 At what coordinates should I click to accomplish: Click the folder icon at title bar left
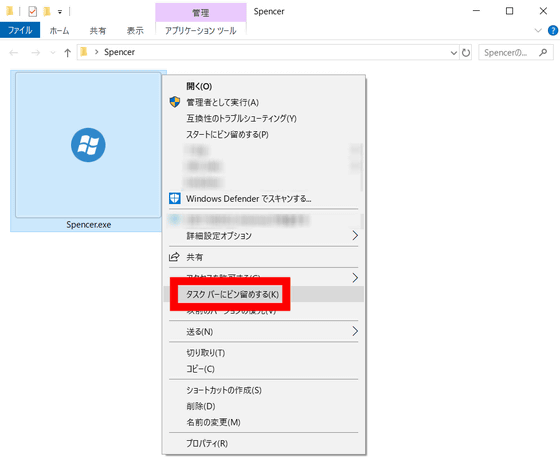pos(10,11)
